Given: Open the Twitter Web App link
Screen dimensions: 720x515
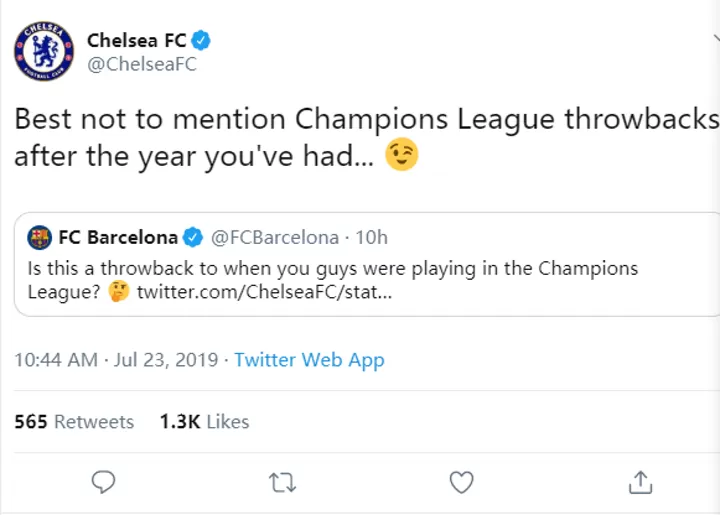Looking at the screenshot, I should click(x=309, y=360).
